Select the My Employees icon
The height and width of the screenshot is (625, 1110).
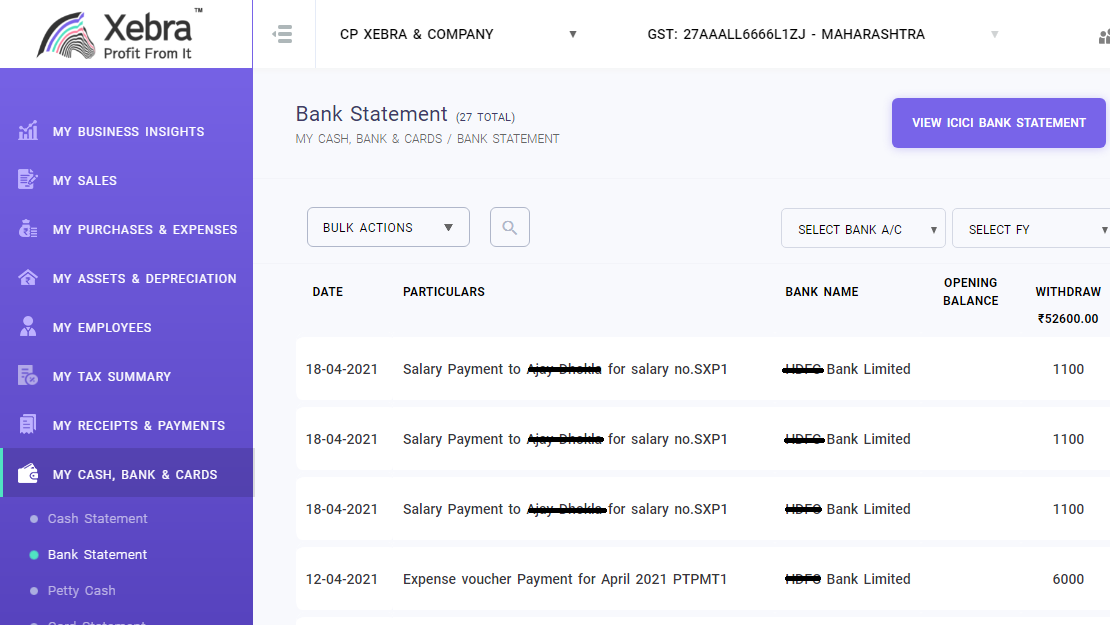click(27, 327)
